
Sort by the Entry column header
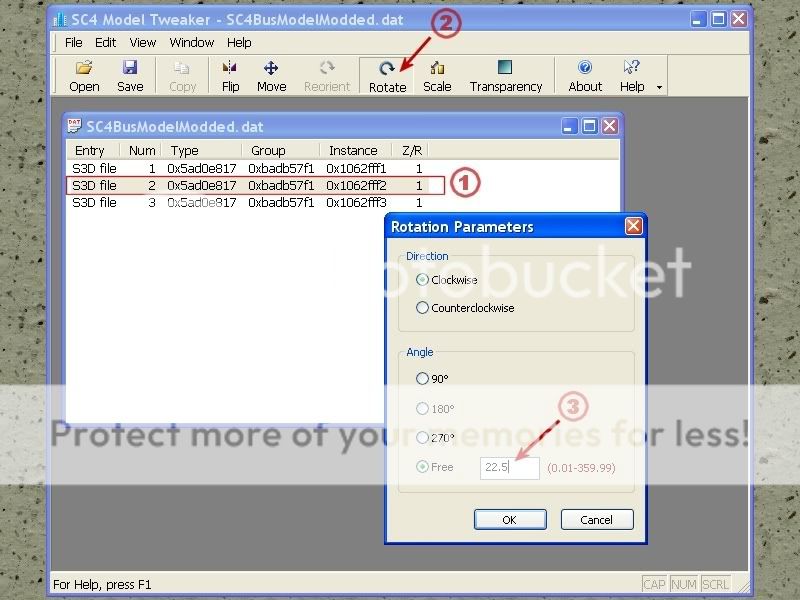(x=92, y=150)
